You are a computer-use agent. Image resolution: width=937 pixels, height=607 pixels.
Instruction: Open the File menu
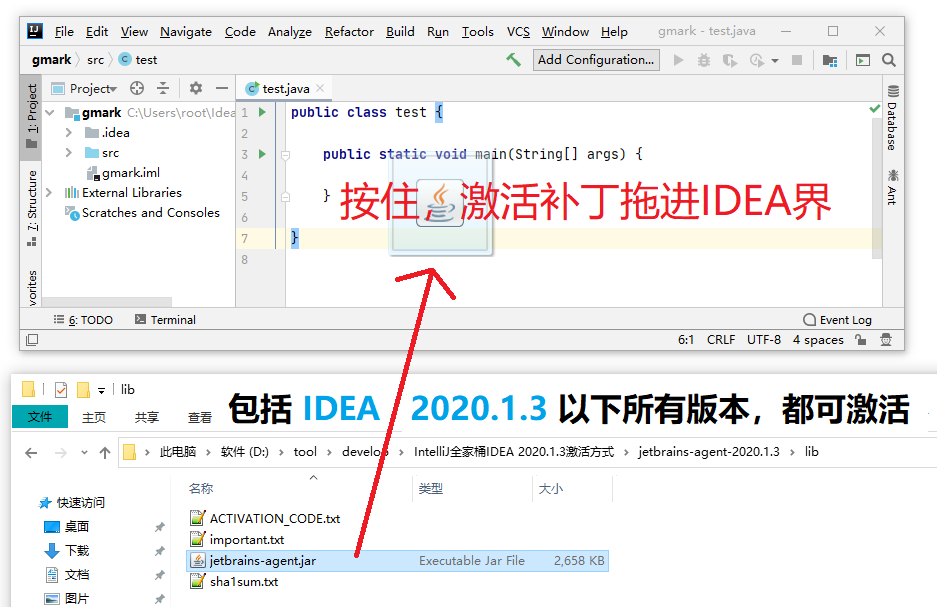64,32
